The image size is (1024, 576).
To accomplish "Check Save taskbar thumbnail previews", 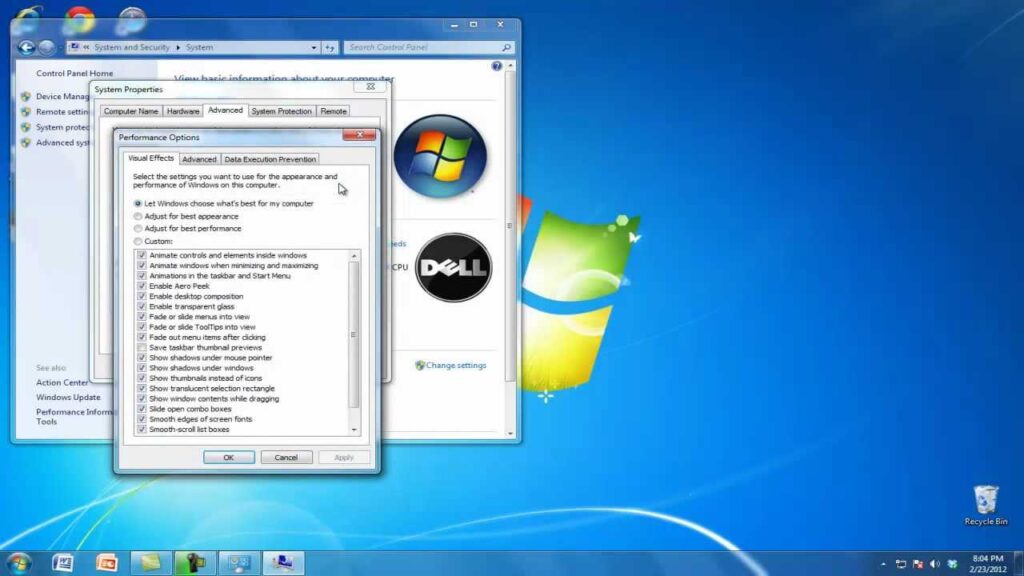I will click(142, 347).
